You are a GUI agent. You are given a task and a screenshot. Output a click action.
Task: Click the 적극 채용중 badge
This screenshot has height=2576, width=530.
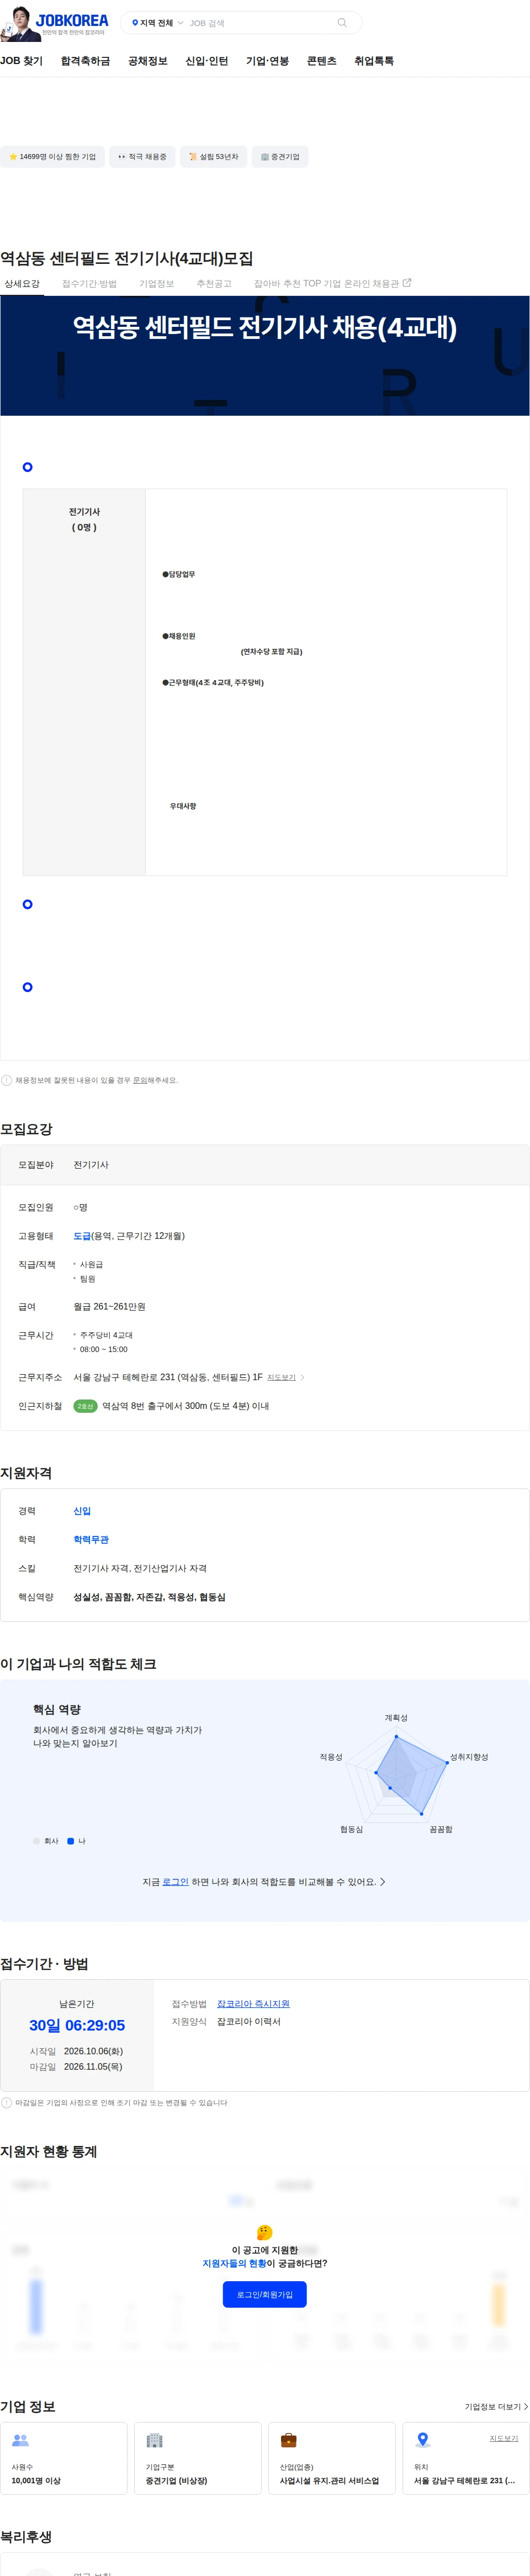click(142, 157)
